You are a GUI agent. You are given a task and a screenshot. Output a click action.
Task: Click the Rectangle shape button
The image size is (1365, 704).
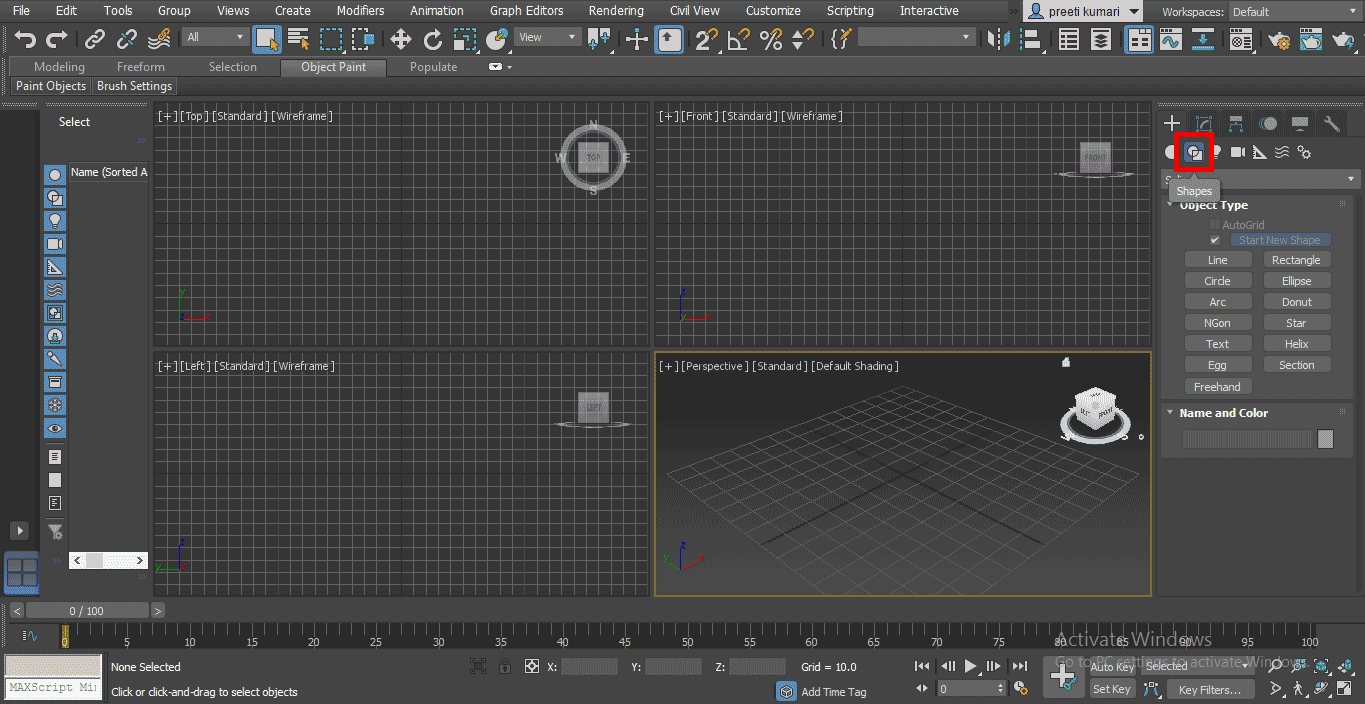click(1296, 259)
